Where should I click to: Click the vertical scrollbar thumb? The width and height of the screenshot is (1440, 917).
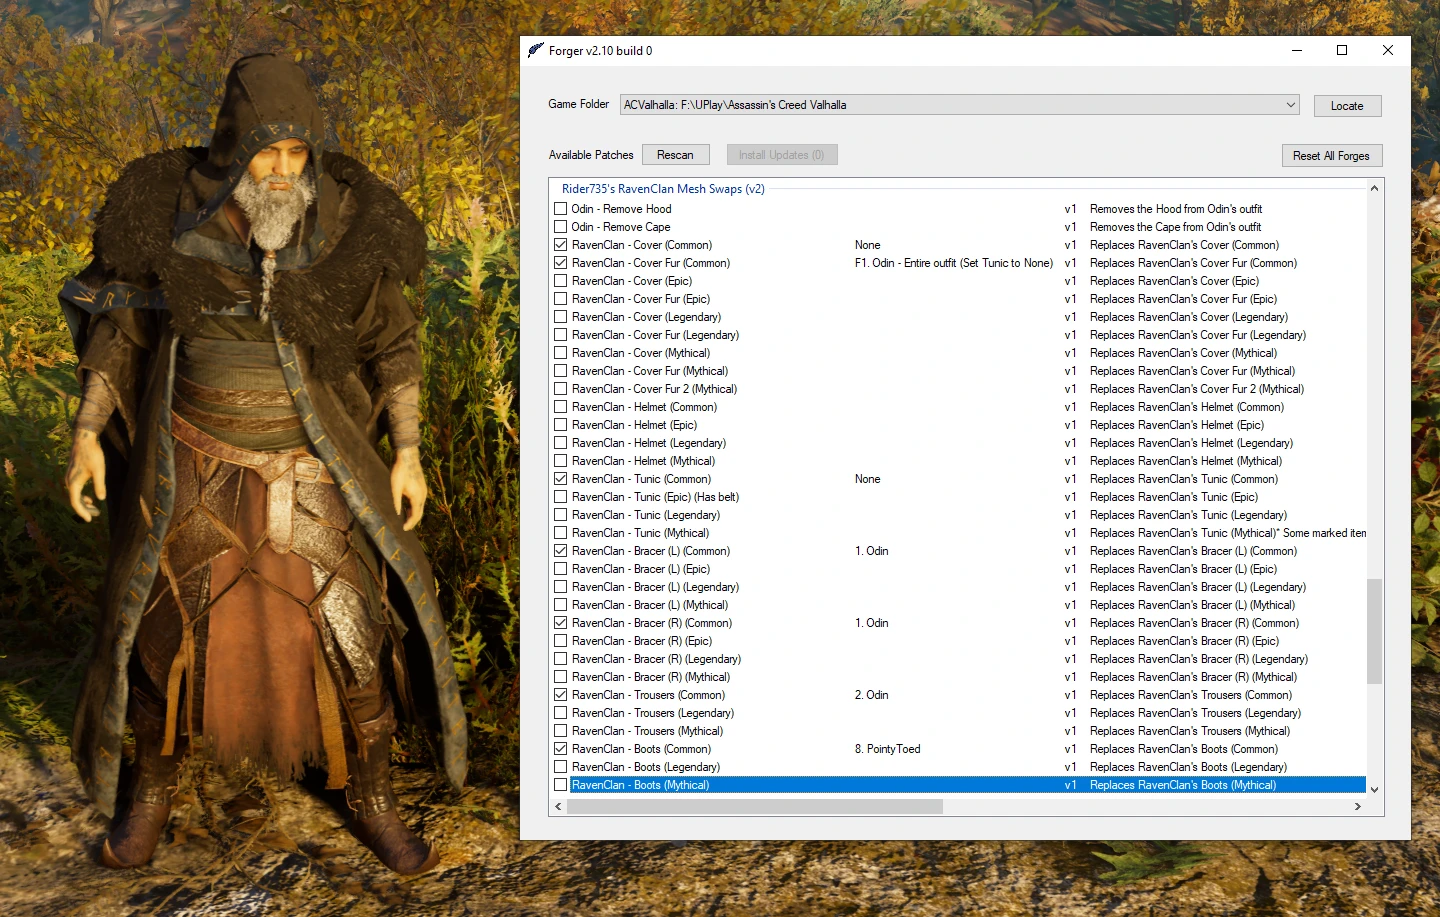(1374, 631)
